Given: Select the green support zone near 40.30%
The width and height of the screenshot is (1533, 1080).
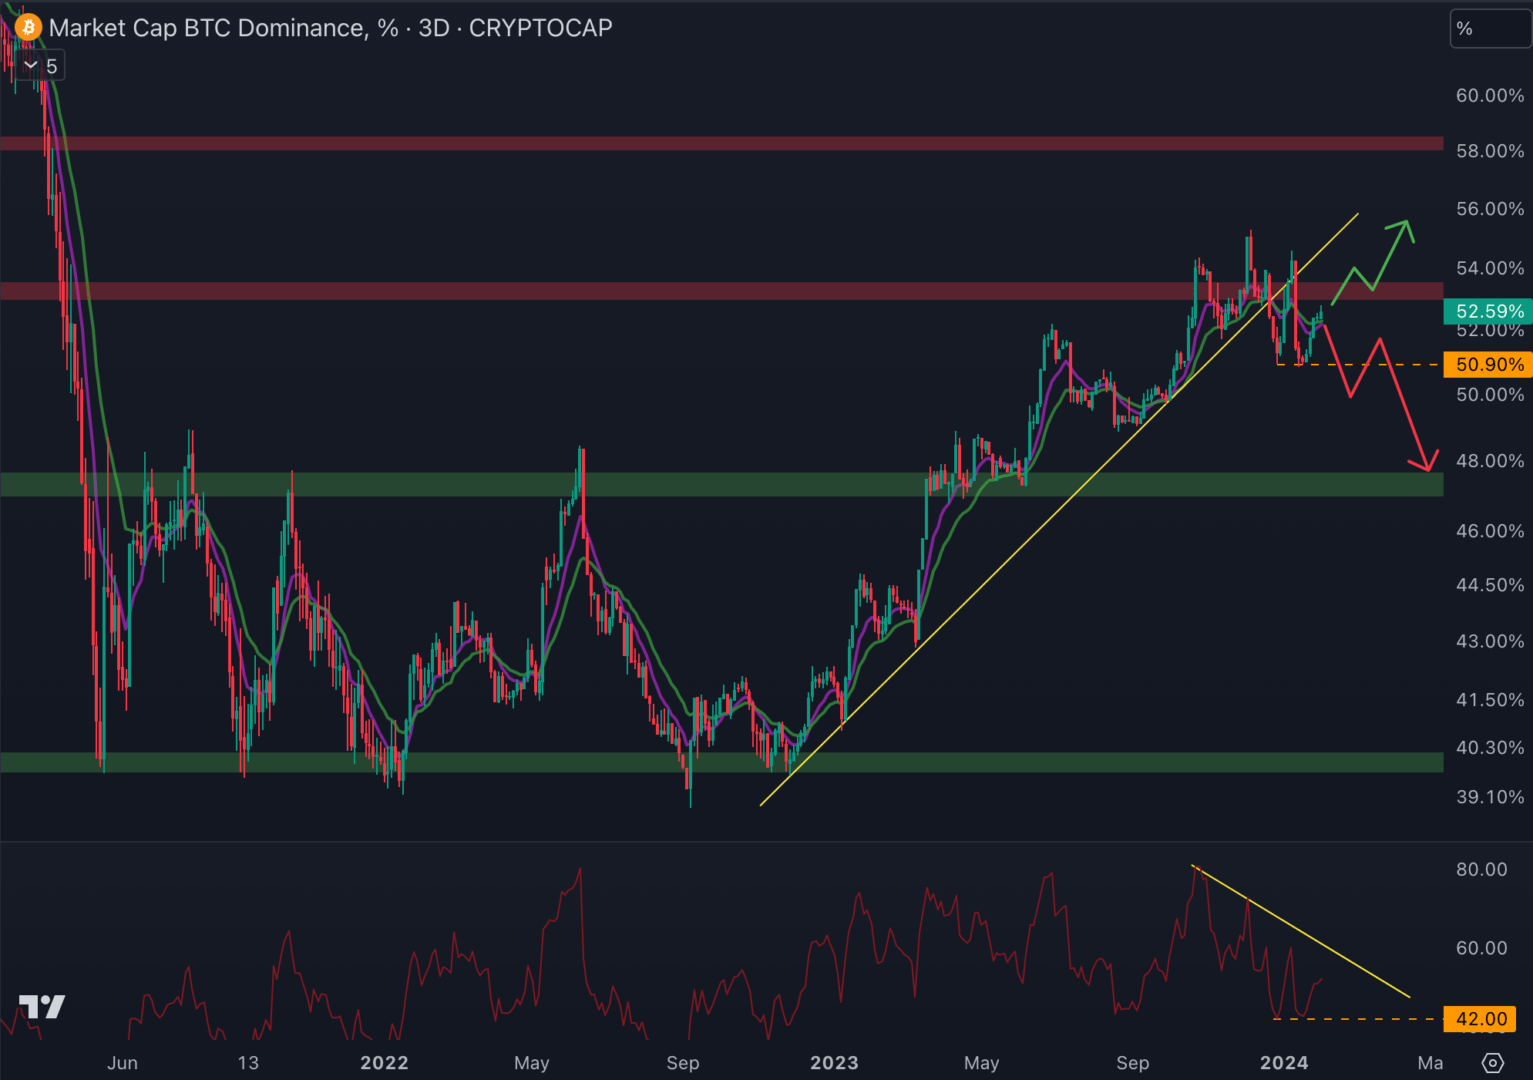Looking at the screenshot, I should [600, 762].
